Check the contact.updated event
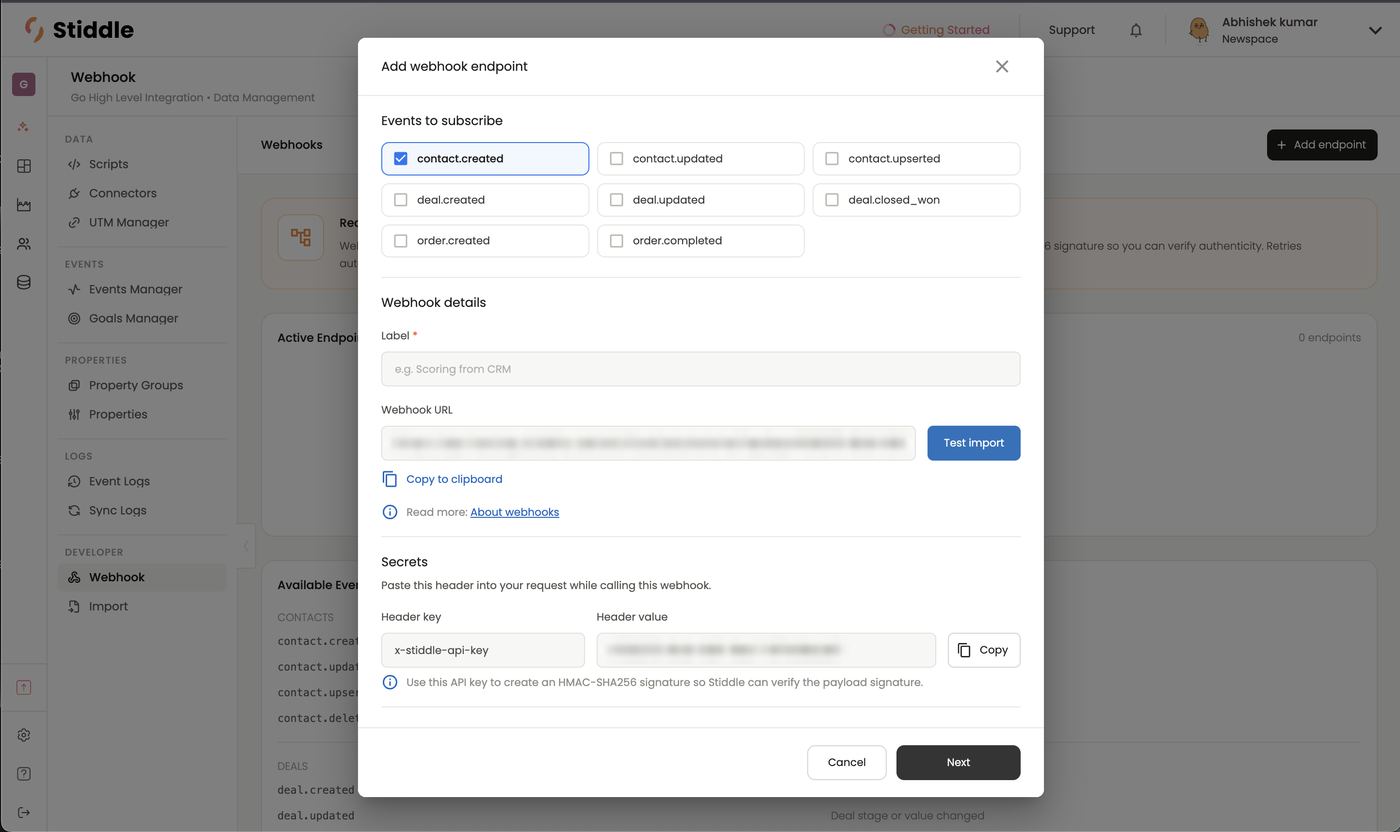1400x832 pixels. coord(617,159)
